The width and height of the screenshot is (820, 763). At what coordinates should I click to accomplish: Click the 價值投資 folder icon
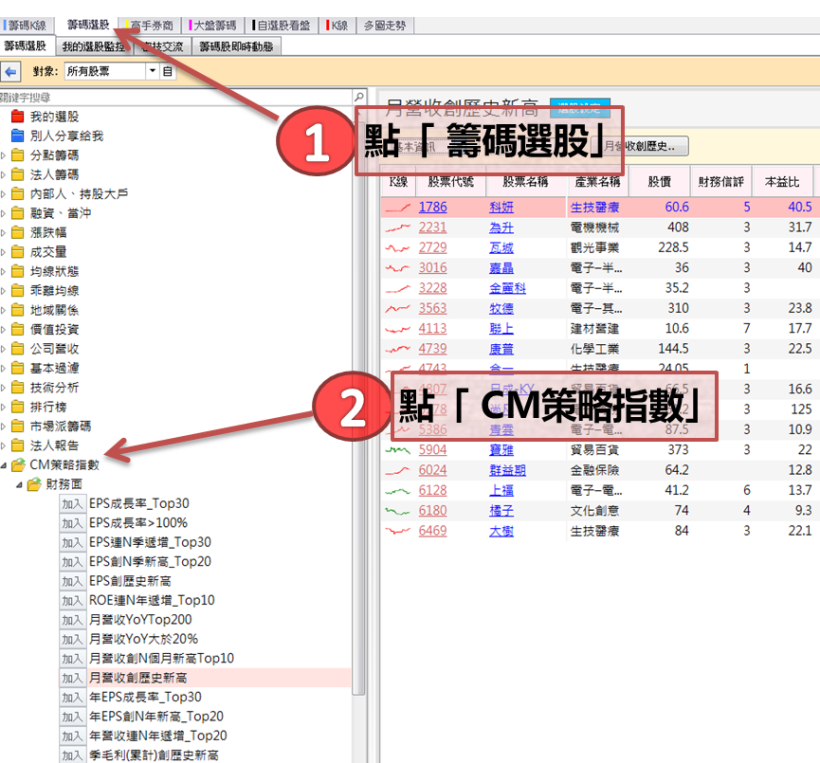[x=18, y=329]
